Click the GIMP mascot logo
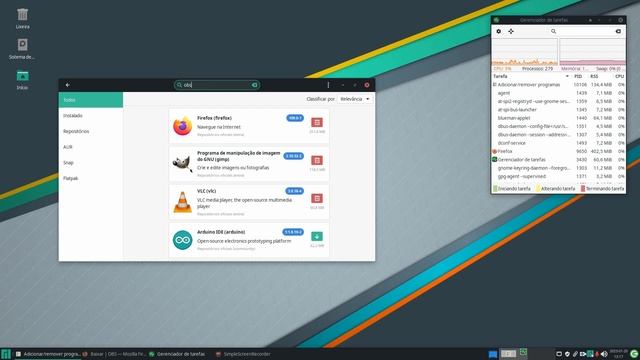Image resolution: width=640 pixels, height=360 pixels. 182,164
